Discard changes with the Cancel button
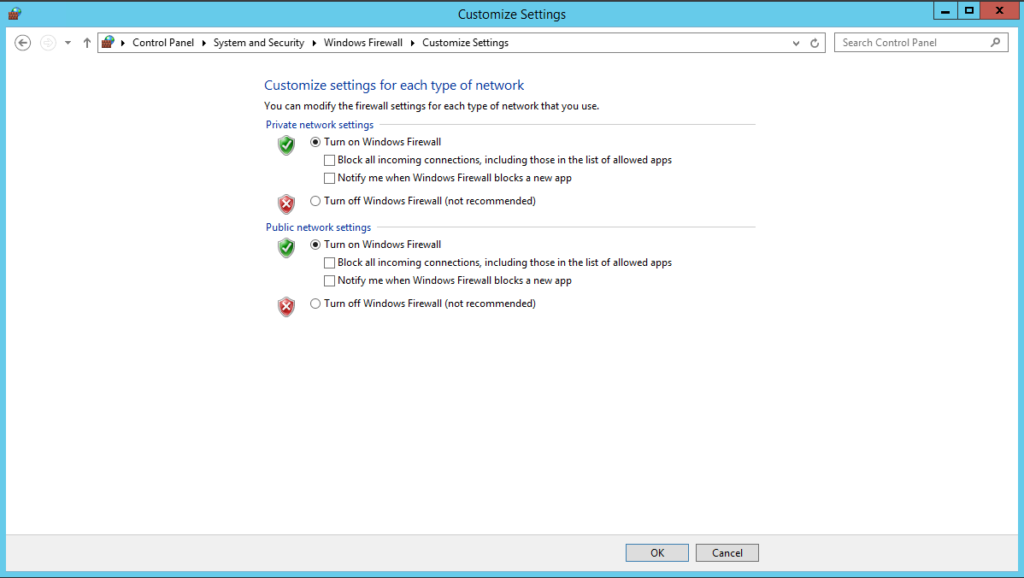This screenshot has width=1024, height=578. pos(727,553)
